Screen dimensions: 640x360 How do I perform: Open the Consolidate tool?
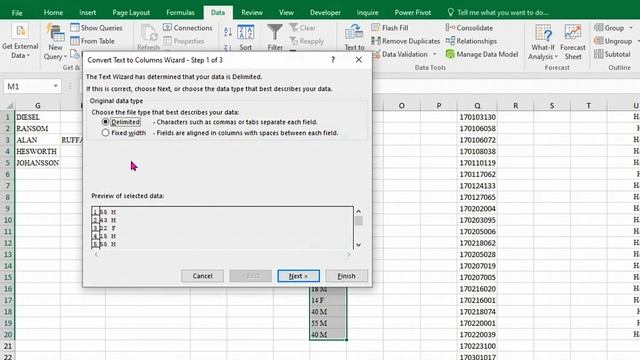[469, 28]
